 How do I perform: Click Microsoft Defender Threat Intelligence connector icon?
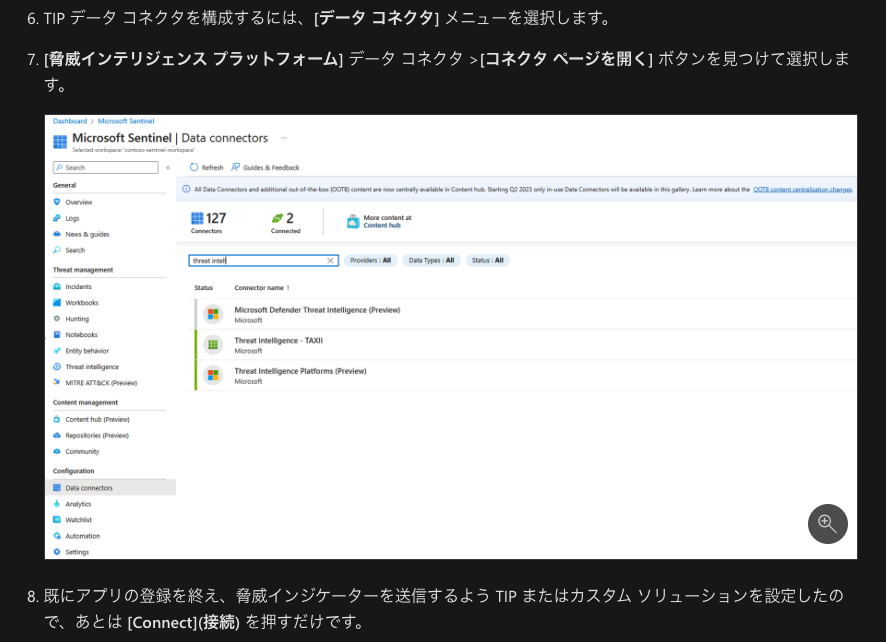[x=213, y=314]
